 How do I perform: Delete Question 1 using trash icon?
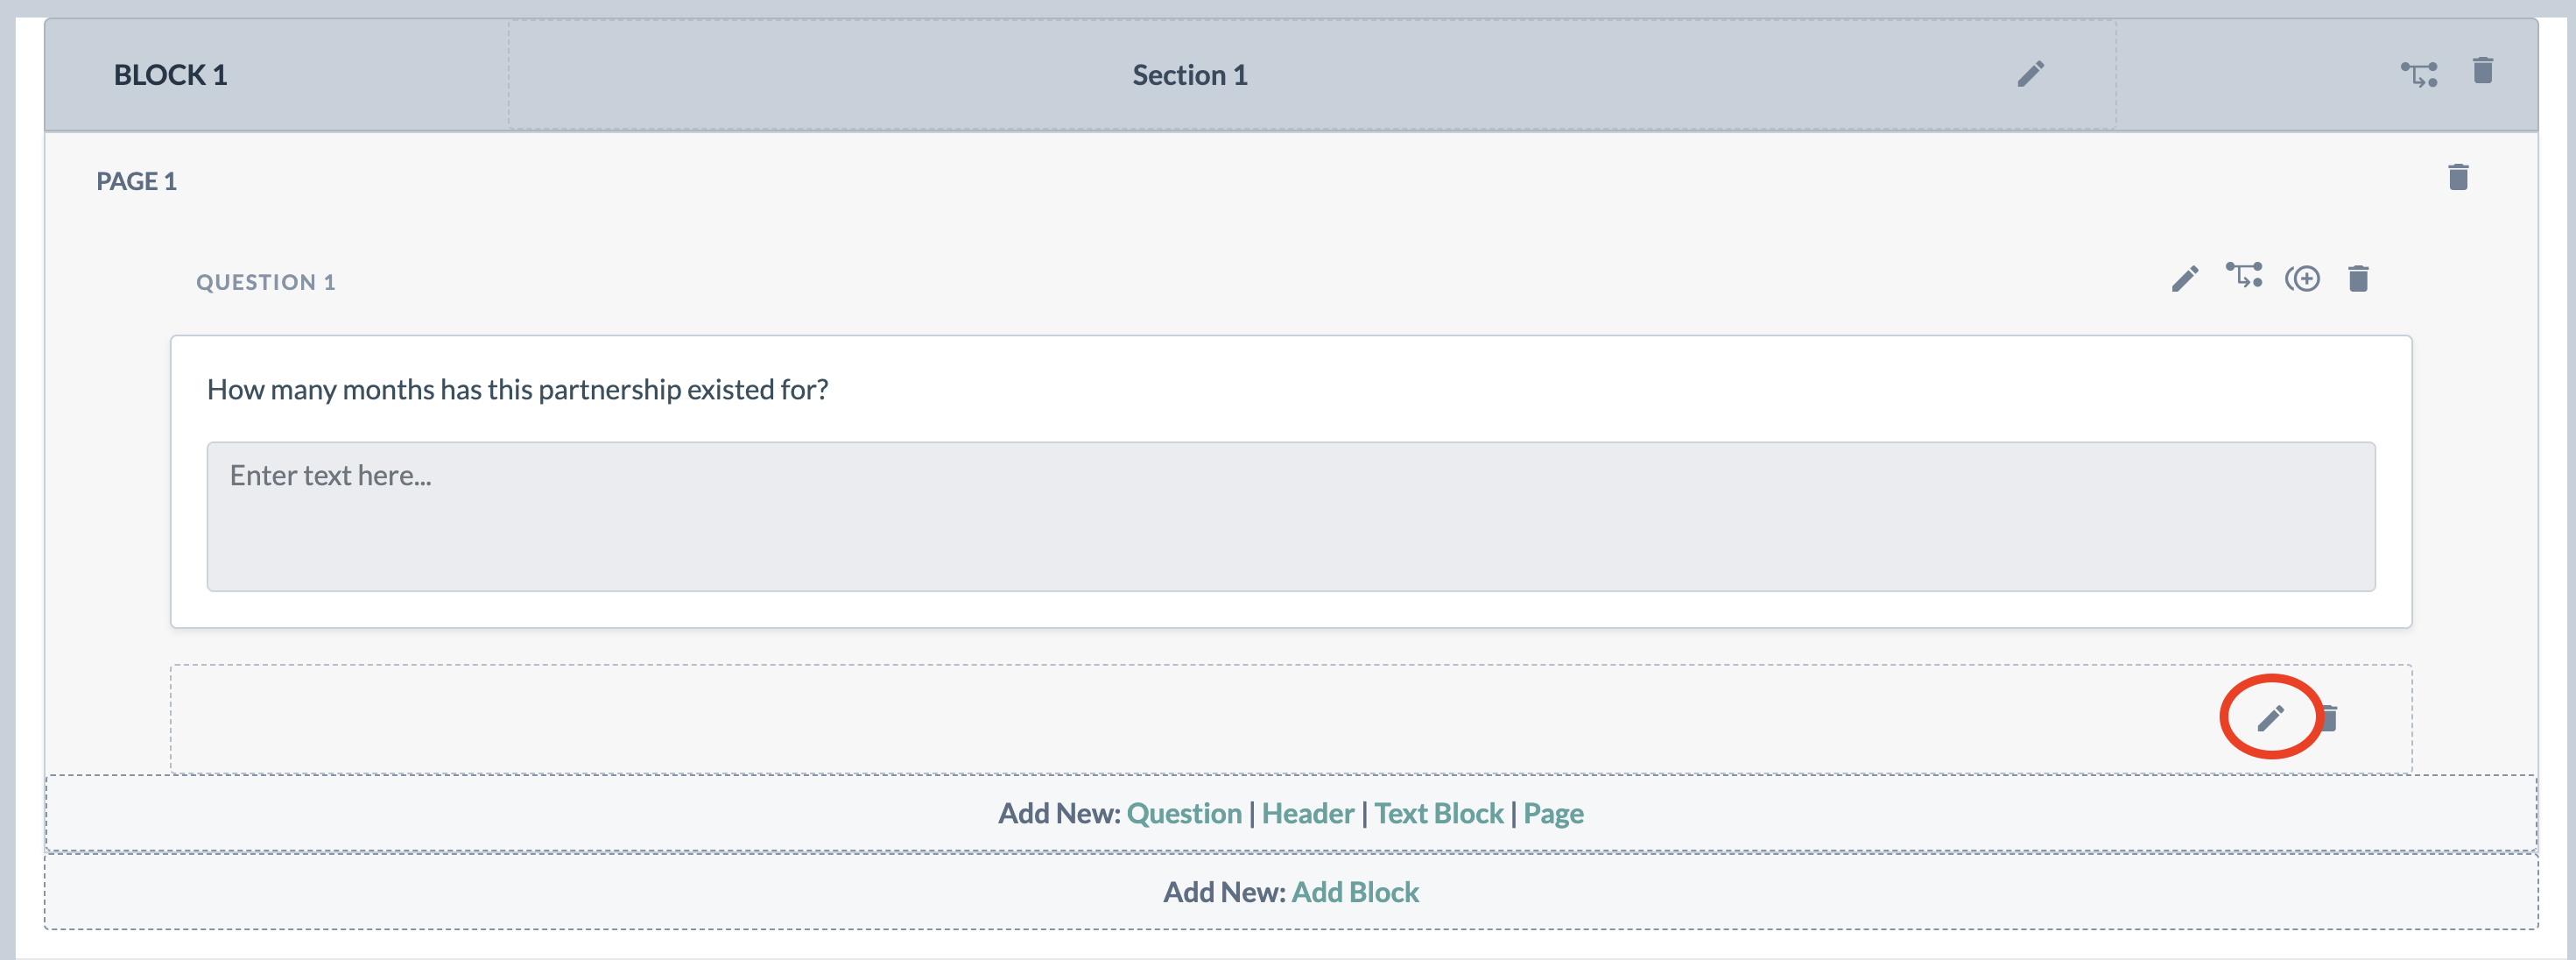point(2358,278)
